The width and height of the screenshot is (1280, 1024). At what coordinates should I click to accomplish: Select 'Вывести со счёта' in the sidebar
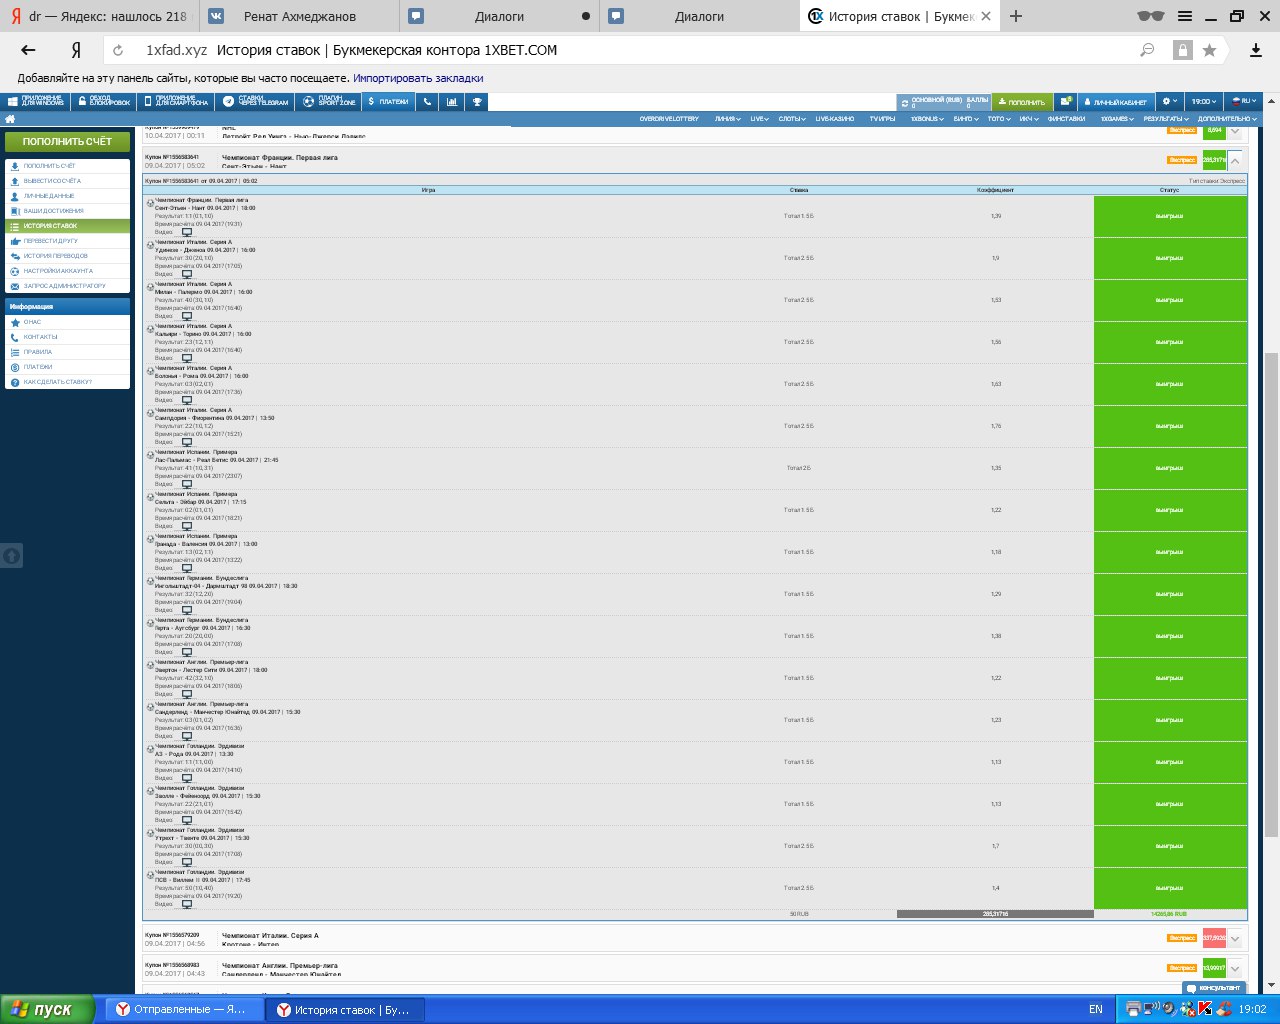tap(67, 181)
